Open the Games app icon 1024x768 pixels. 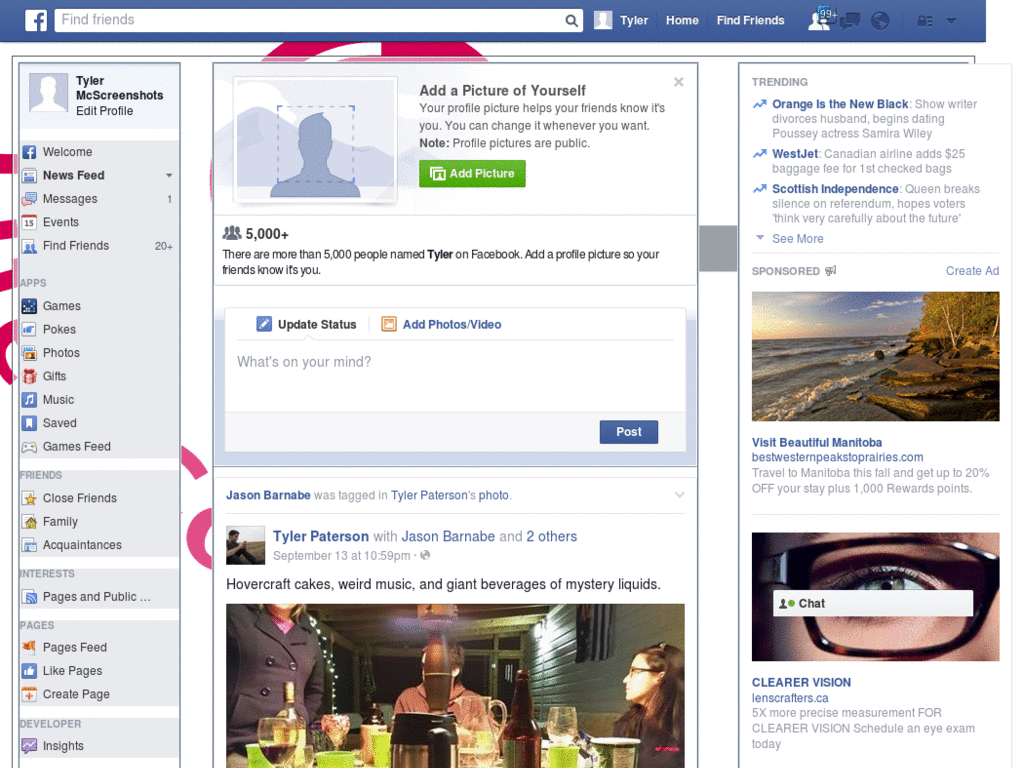tap(29, 306)
